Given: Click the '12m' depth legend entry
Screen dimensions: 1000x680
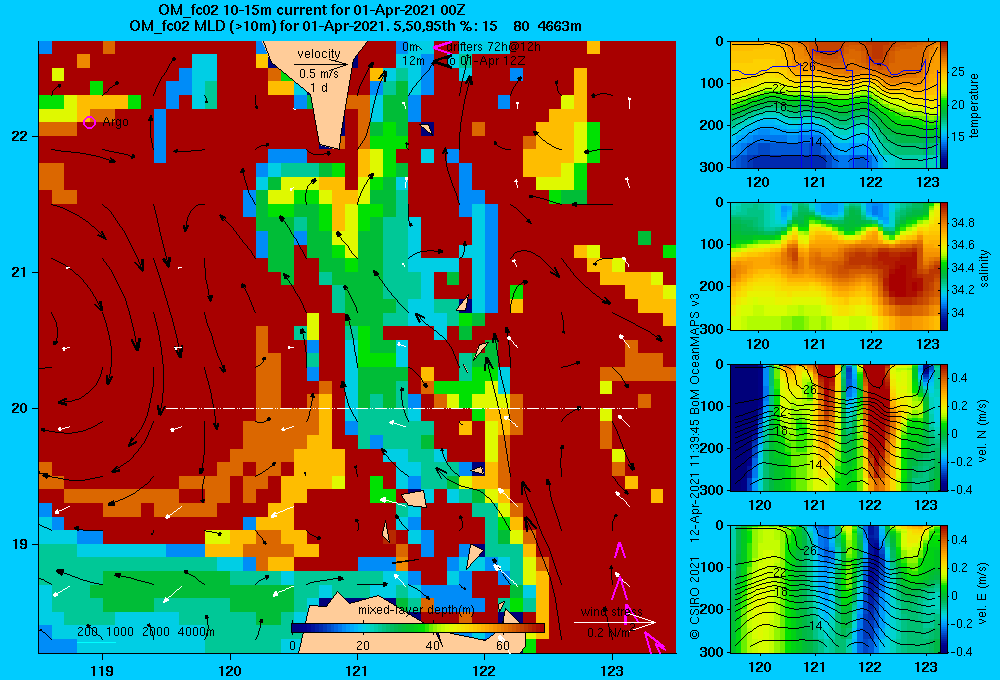Looking at the screenshot, I should coord(413,61).
